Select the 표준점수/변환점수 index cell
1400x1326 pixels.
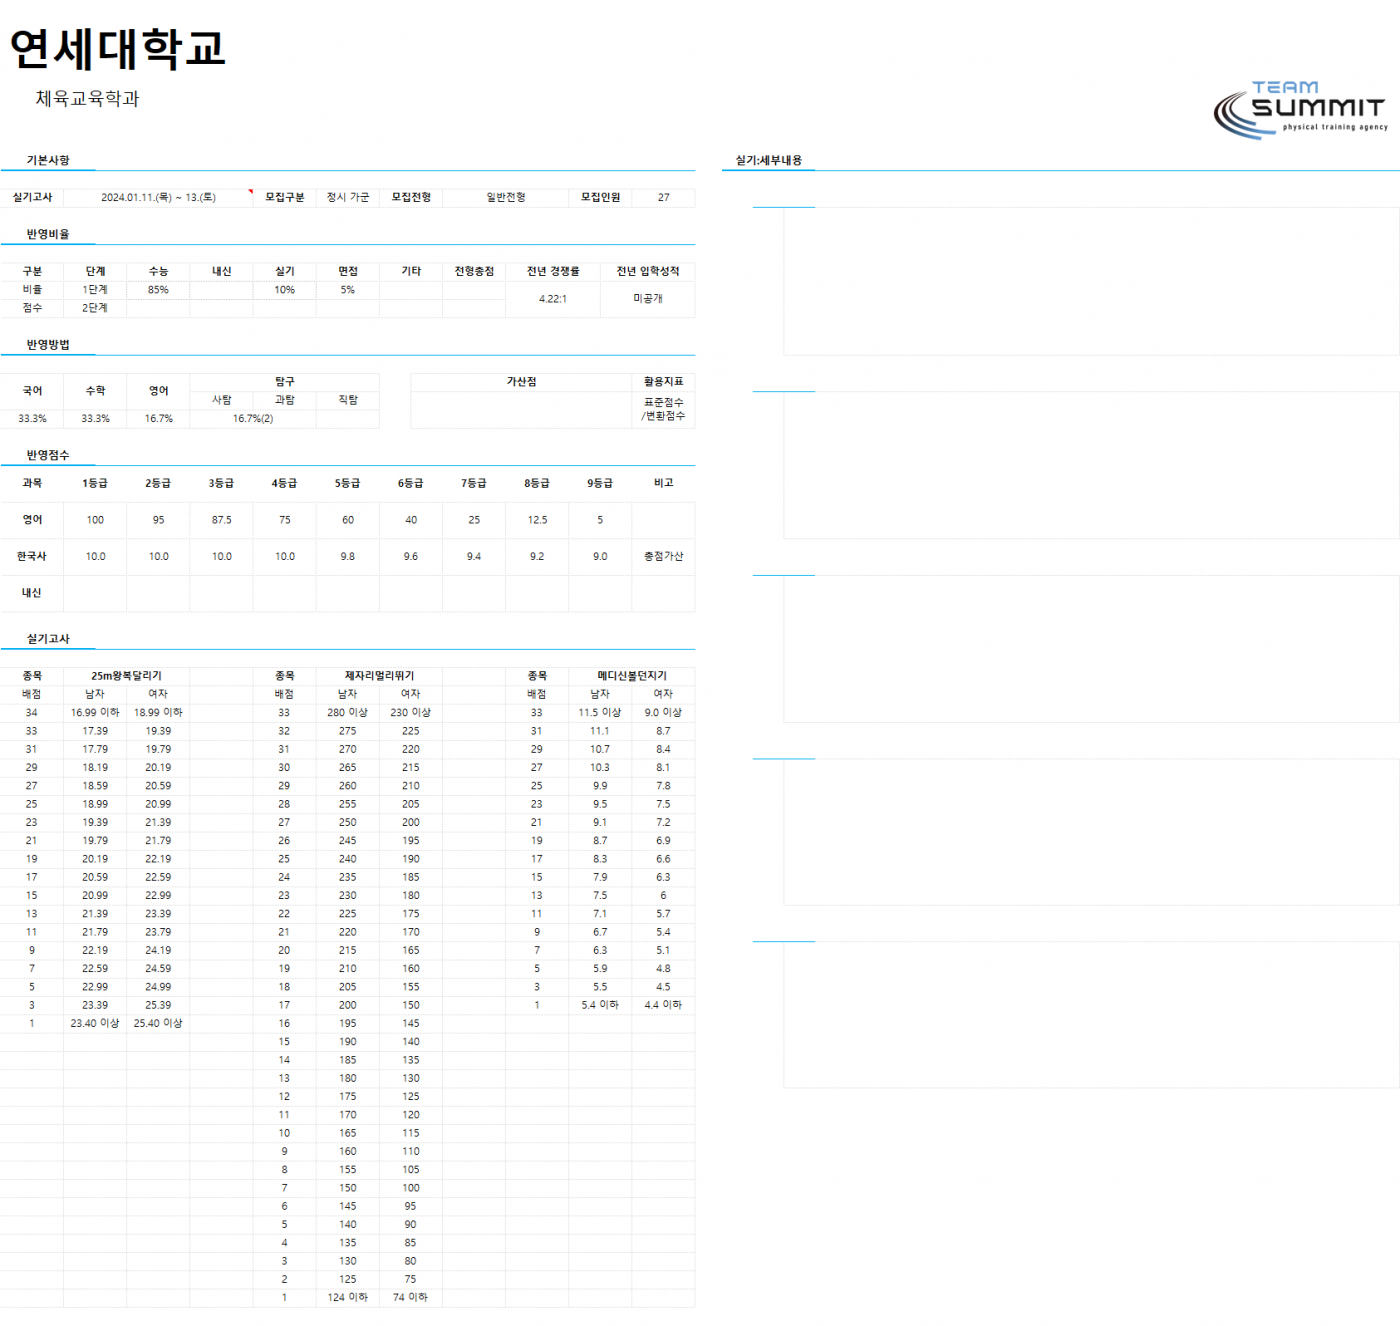(x=663, y=409)
